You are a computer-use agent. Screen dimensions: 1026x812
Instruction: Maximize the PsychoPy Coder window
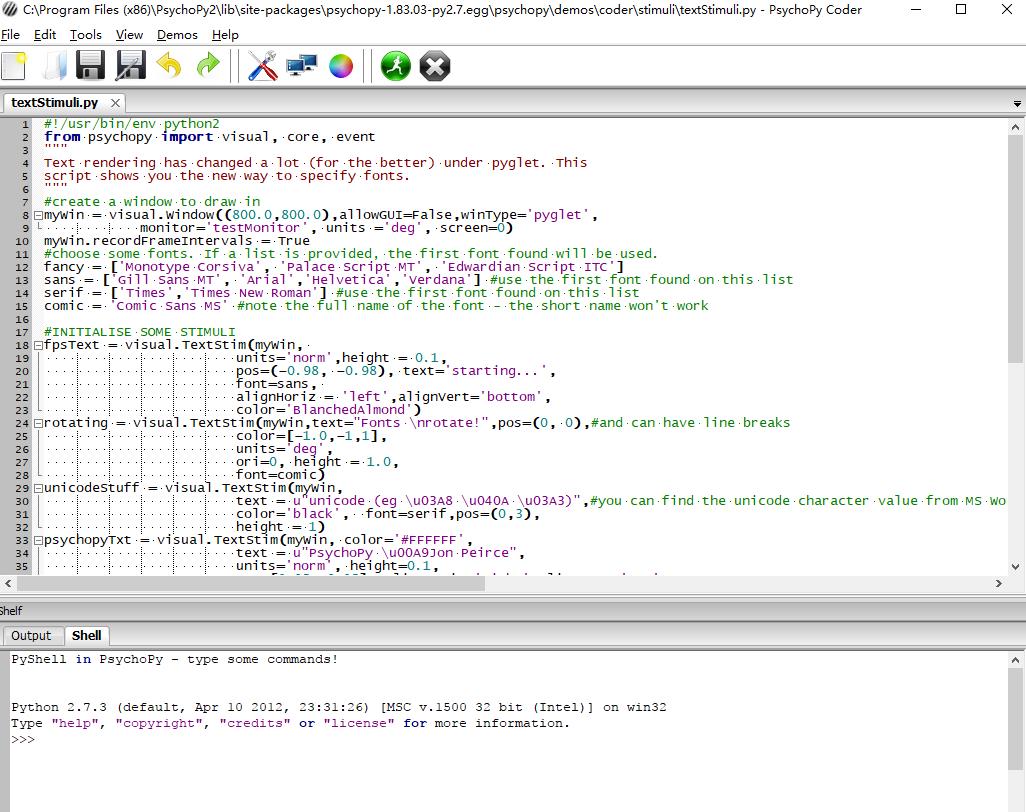tap(961, 10)
